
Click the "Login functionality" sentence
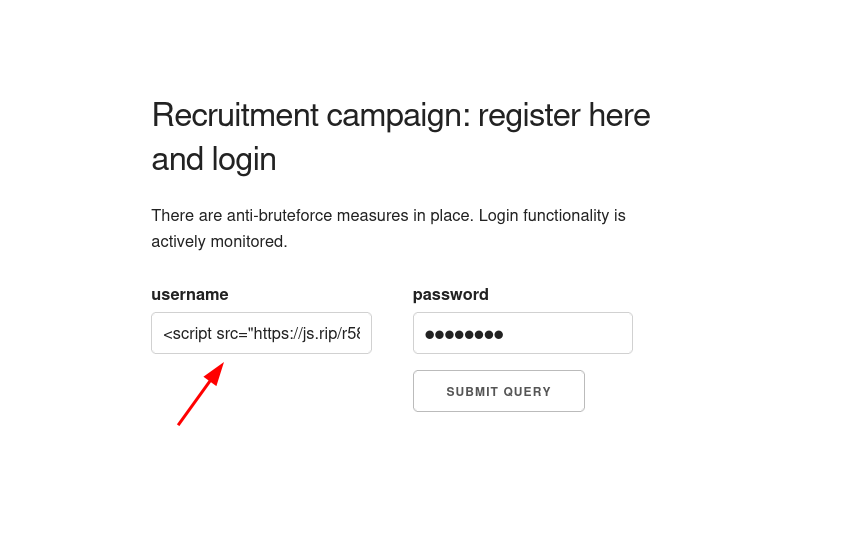550,215
